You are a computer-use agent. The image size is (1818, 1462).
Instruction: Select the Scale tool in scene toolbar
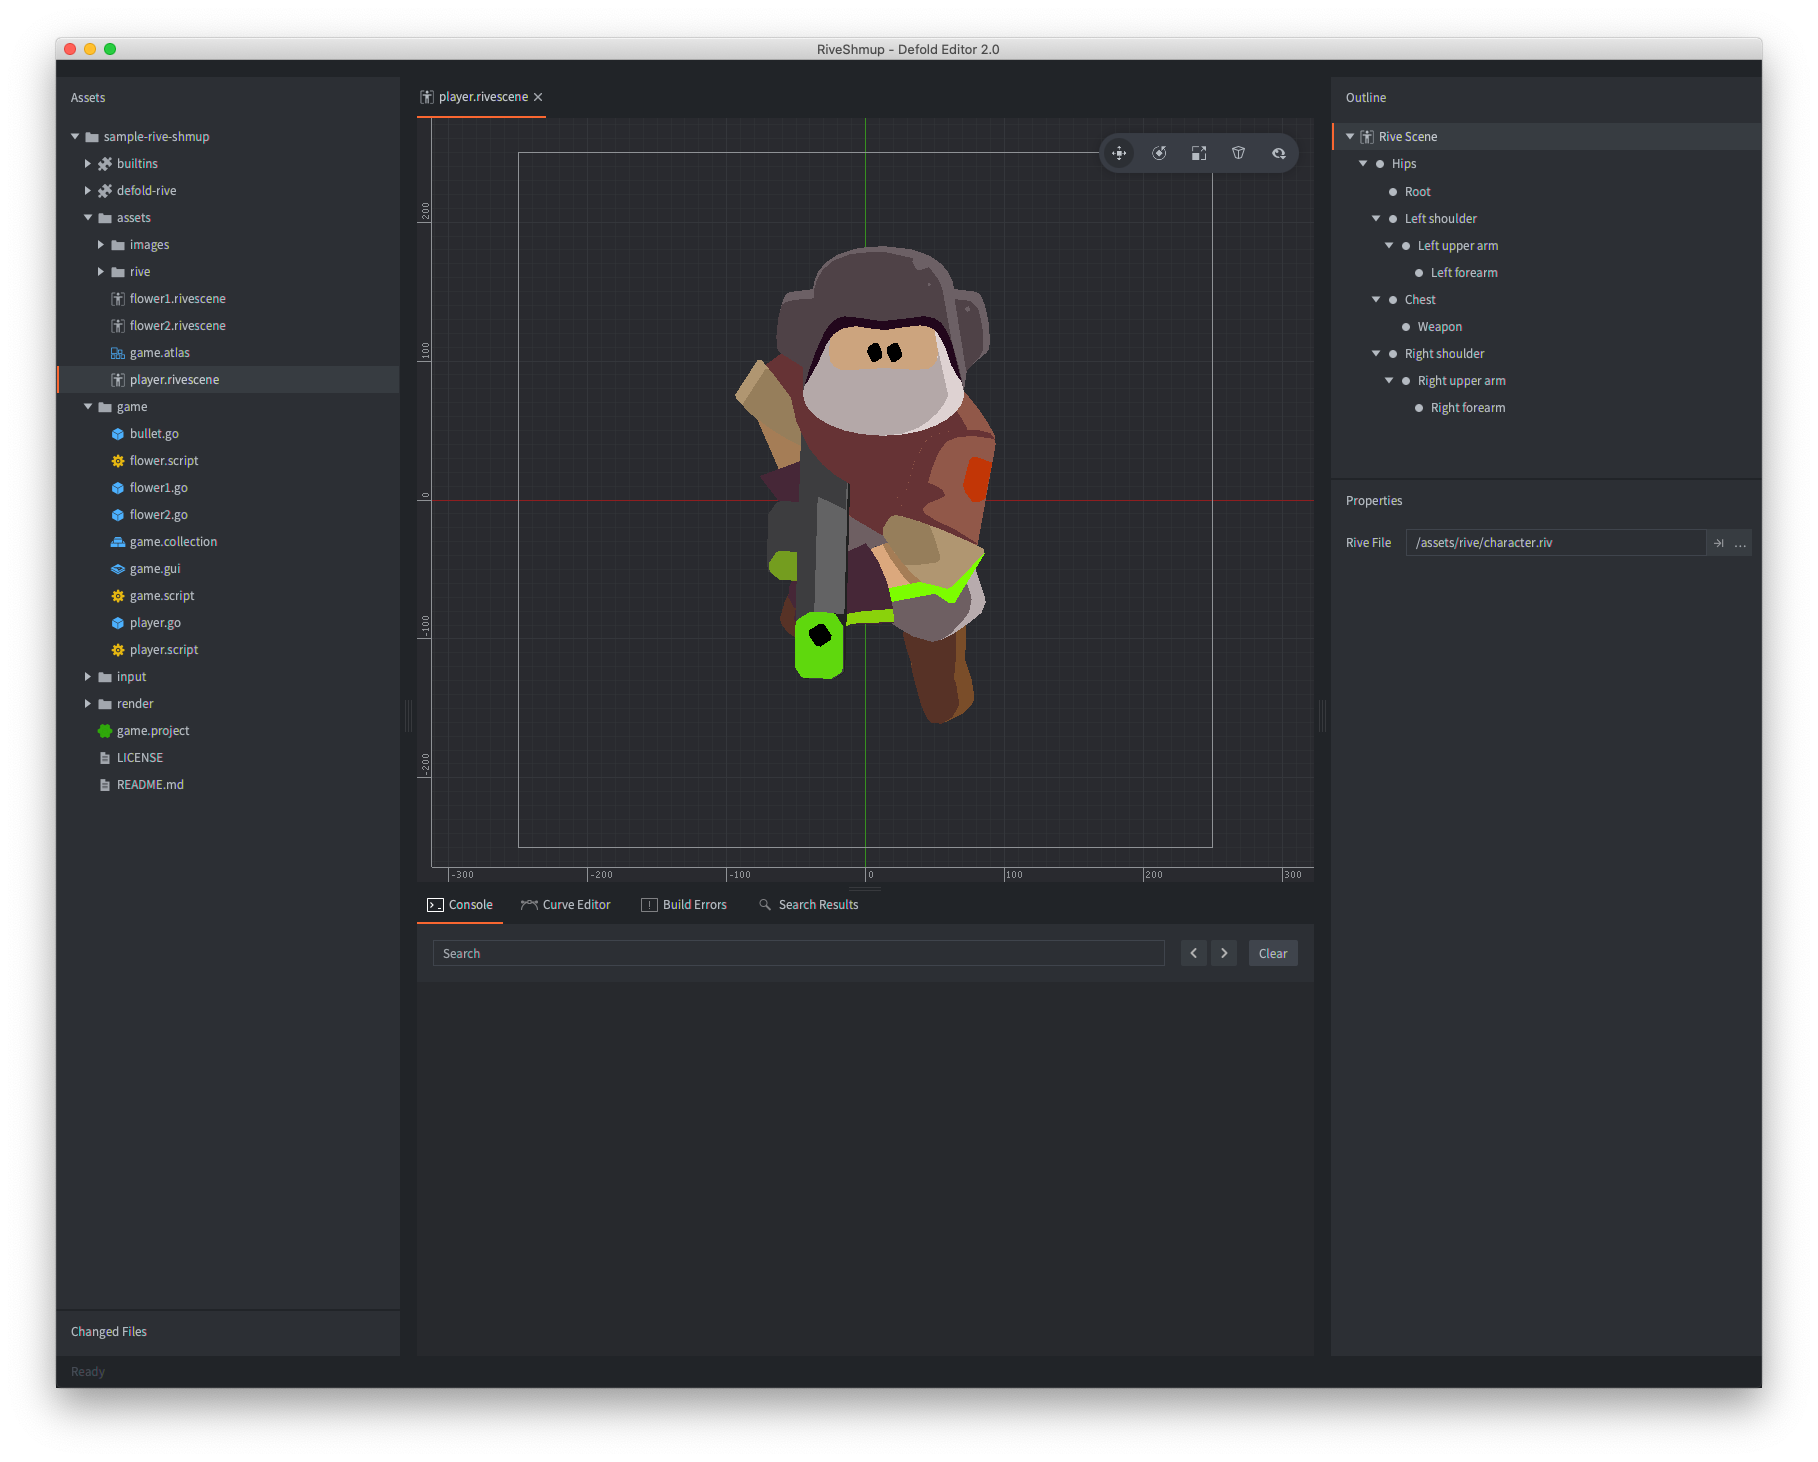[1199, 153]
